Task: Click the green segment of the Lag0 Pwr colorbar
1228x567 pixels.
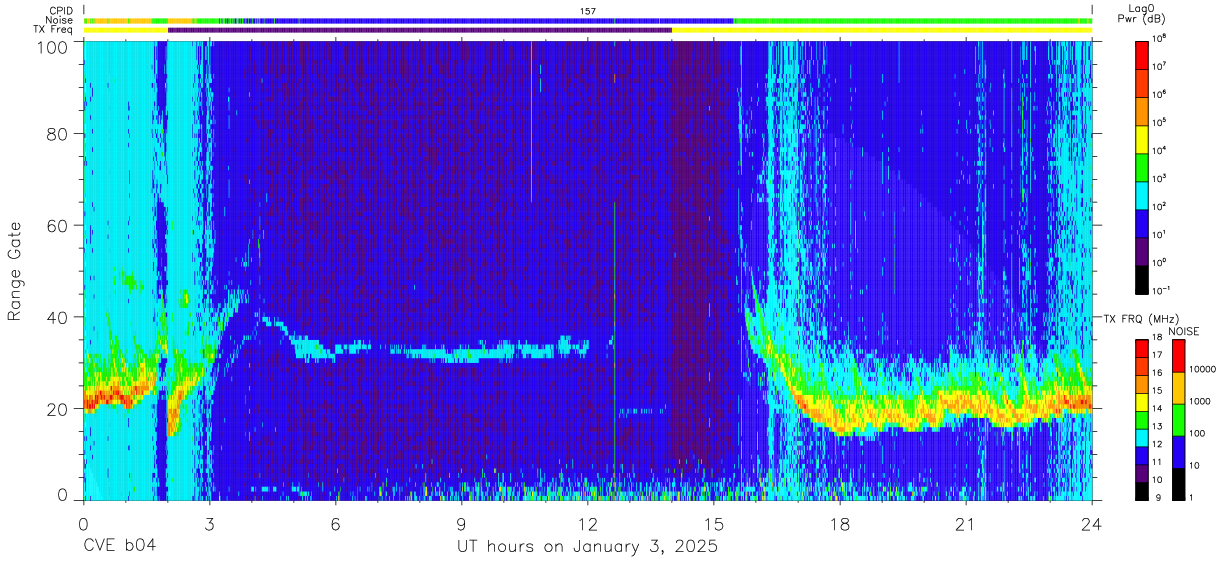Action: [1142, 166]
